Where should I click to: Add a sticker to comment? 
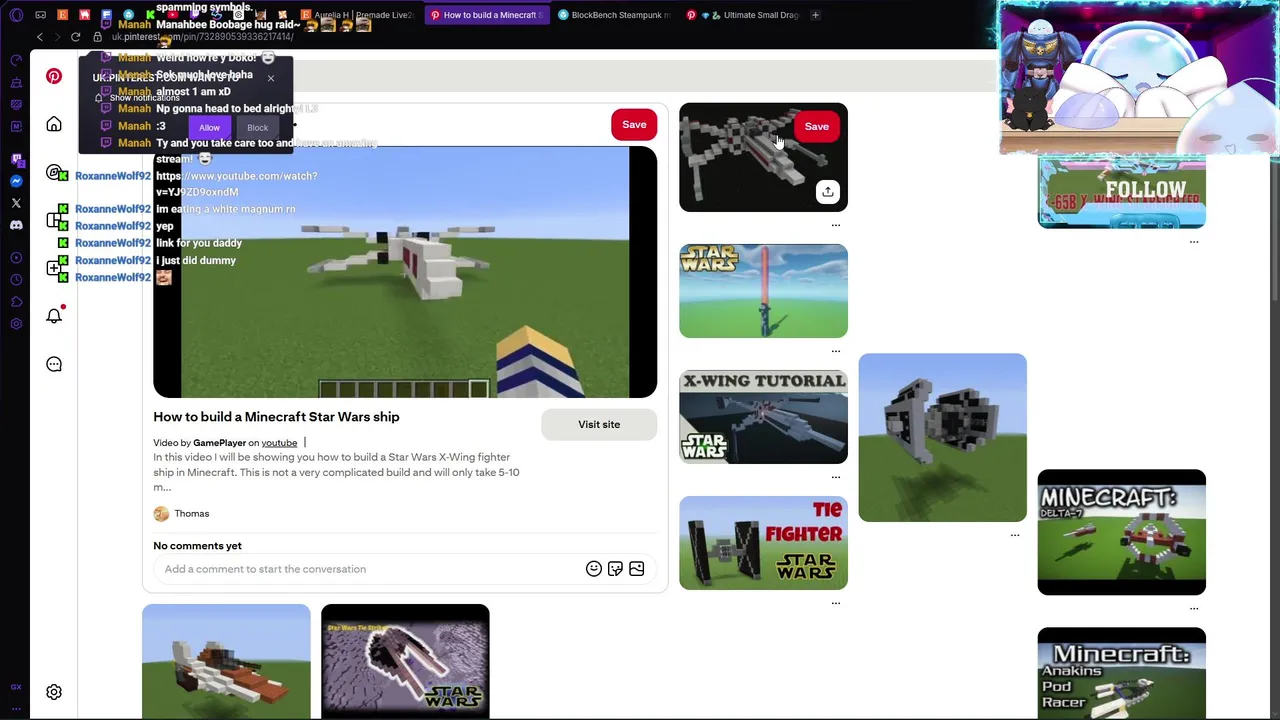[615, 569]
